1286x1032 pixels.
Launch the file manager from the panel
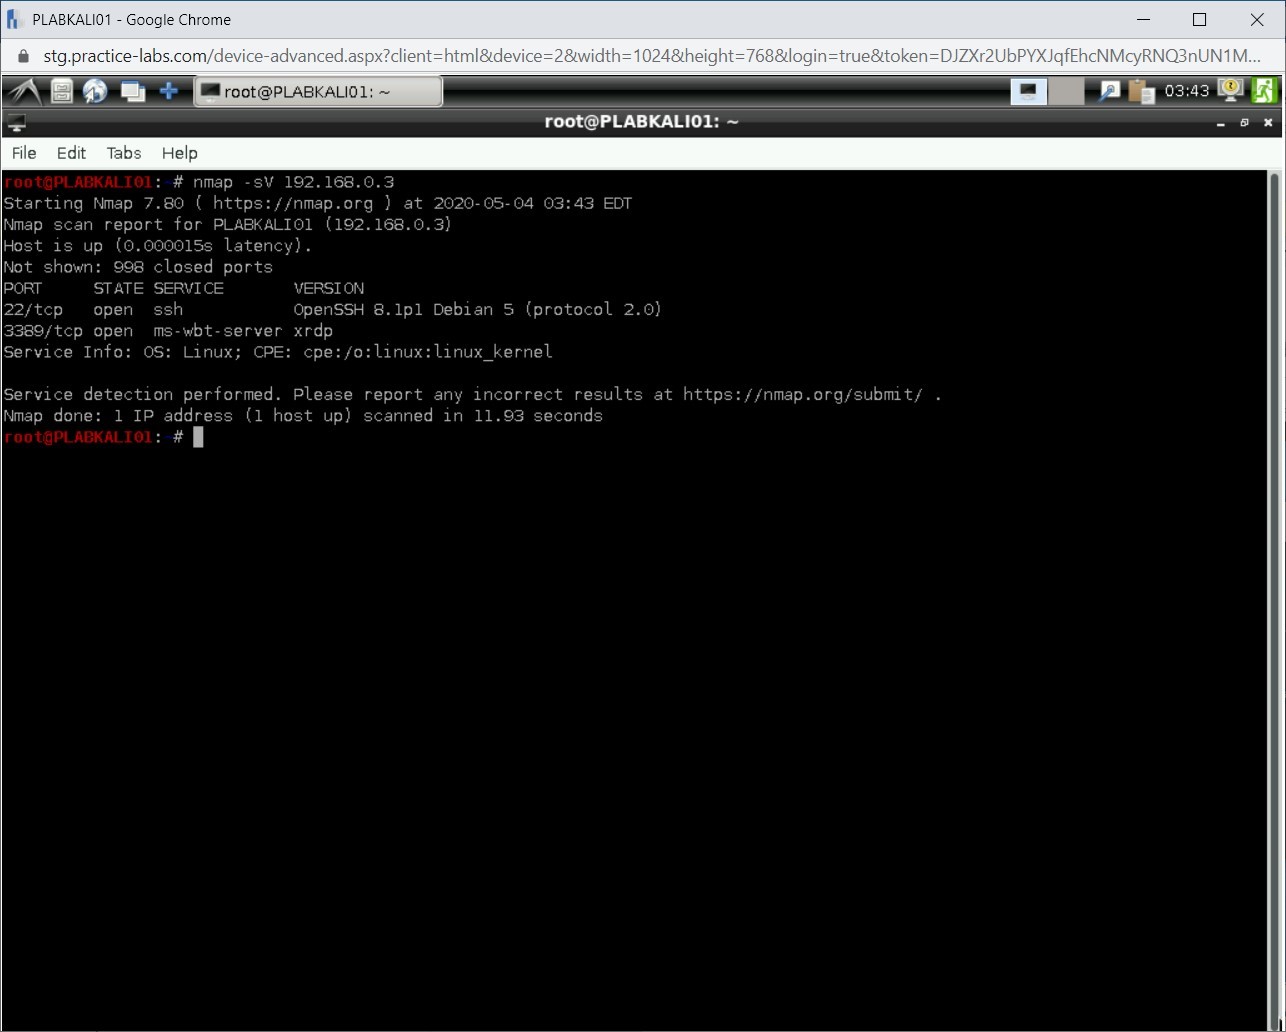pyautogui.click(x=62, y=92)
